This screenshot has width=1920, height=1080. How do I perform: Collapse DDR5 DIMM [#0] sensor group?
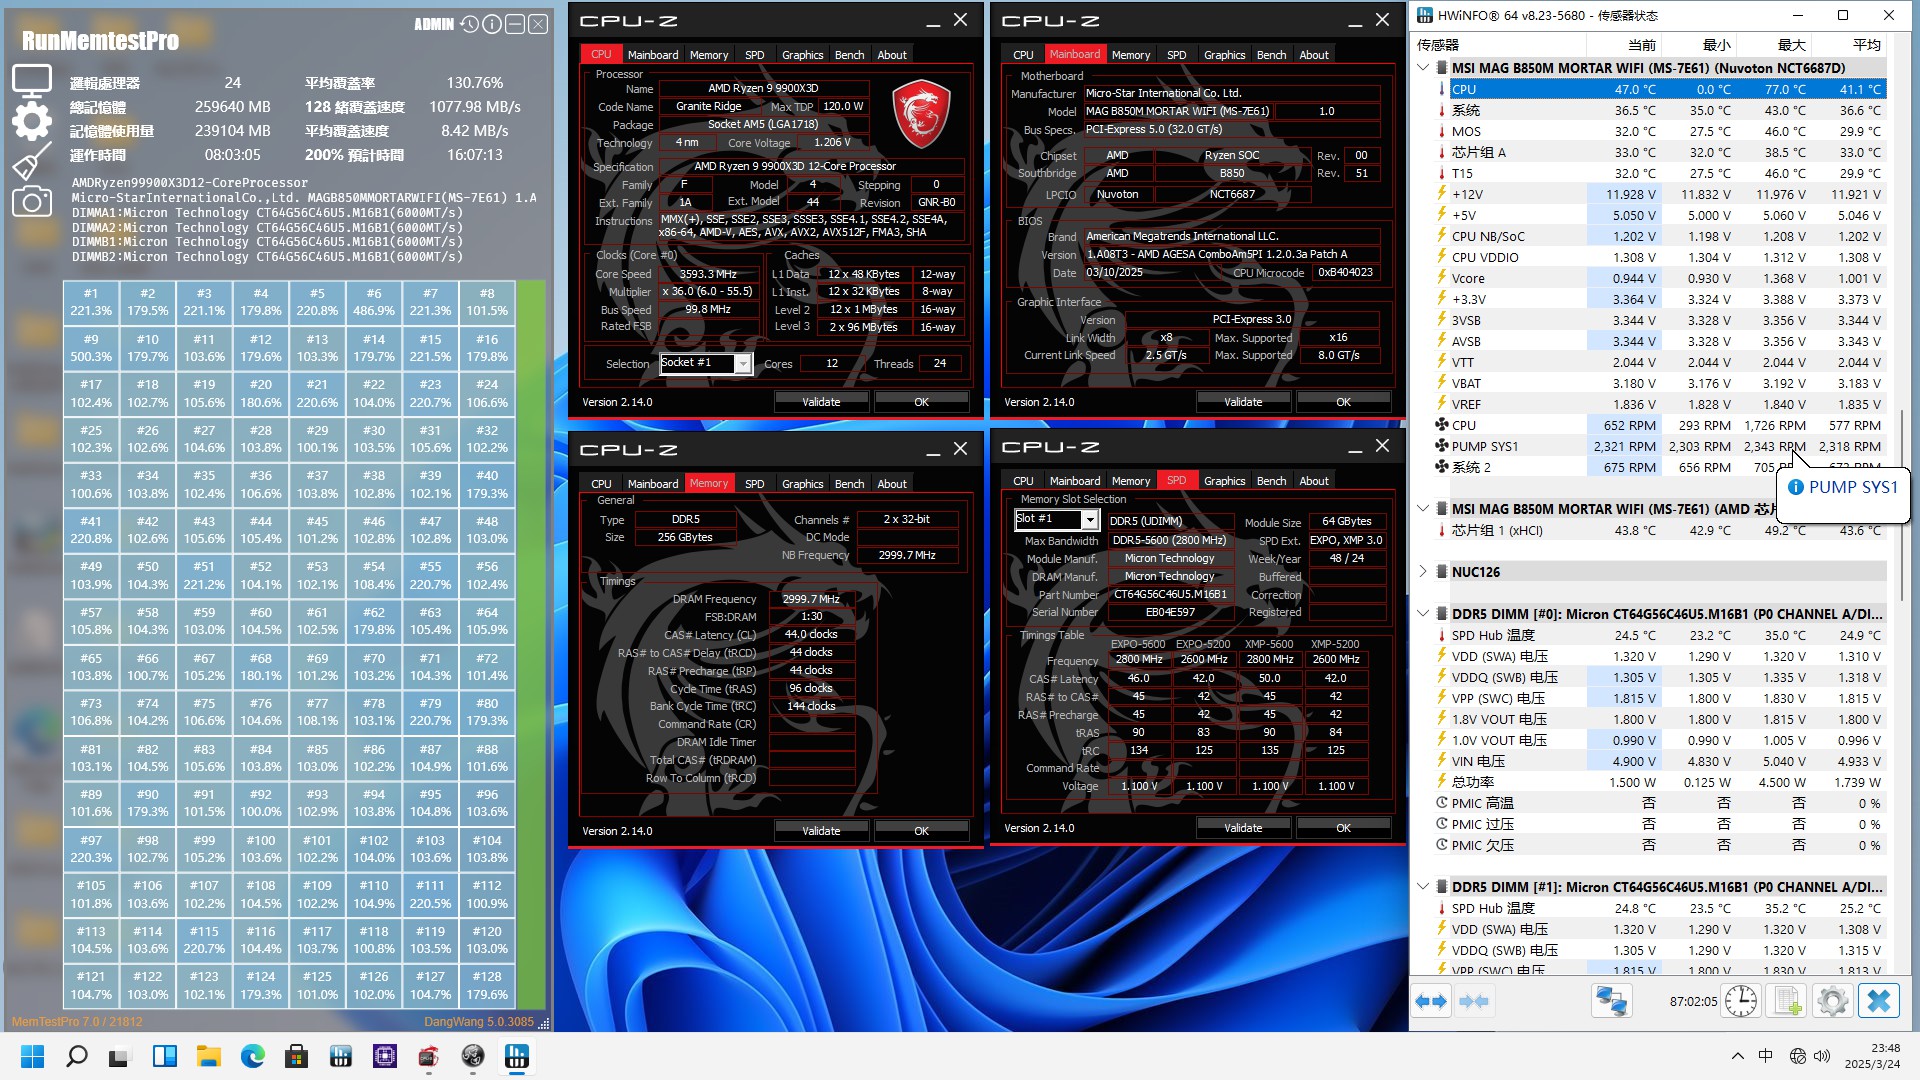coord(1423,614)
